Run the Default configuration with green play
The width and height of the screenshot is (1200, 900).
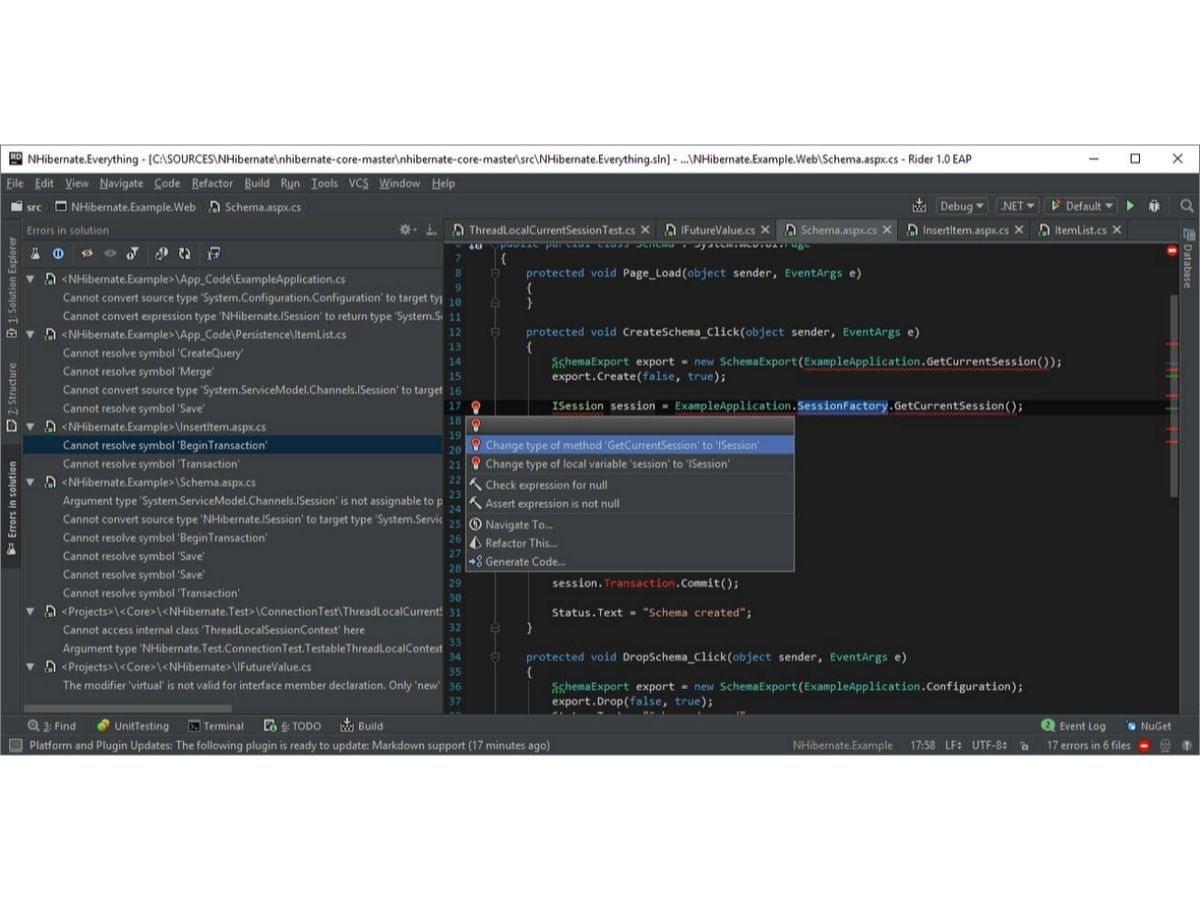[x=1130, y=206]
